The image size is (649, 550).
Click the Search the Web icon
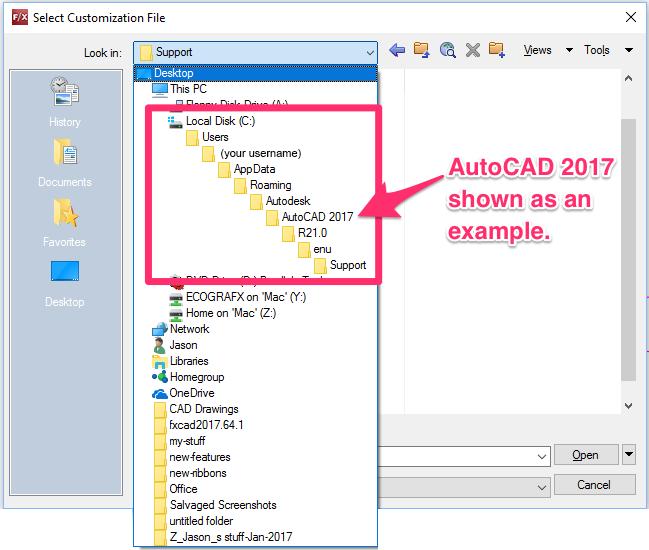tap(447, 50)
